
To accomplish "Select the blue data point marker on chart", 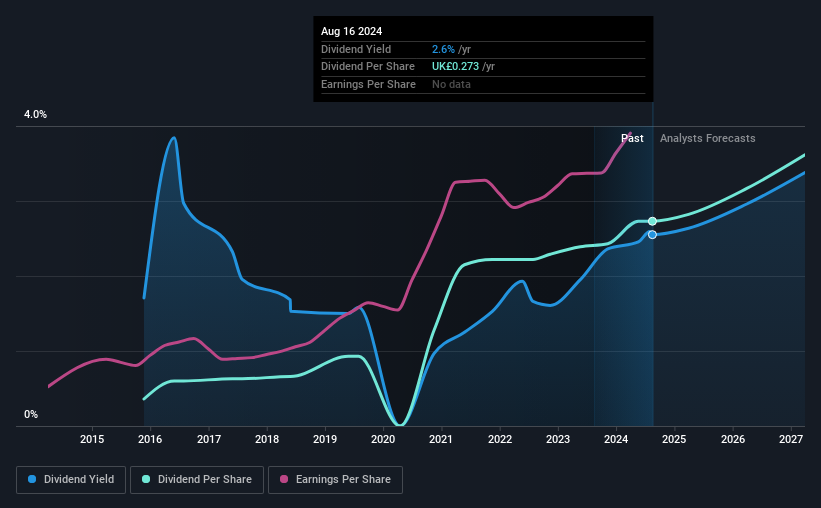I will point(652,235).
